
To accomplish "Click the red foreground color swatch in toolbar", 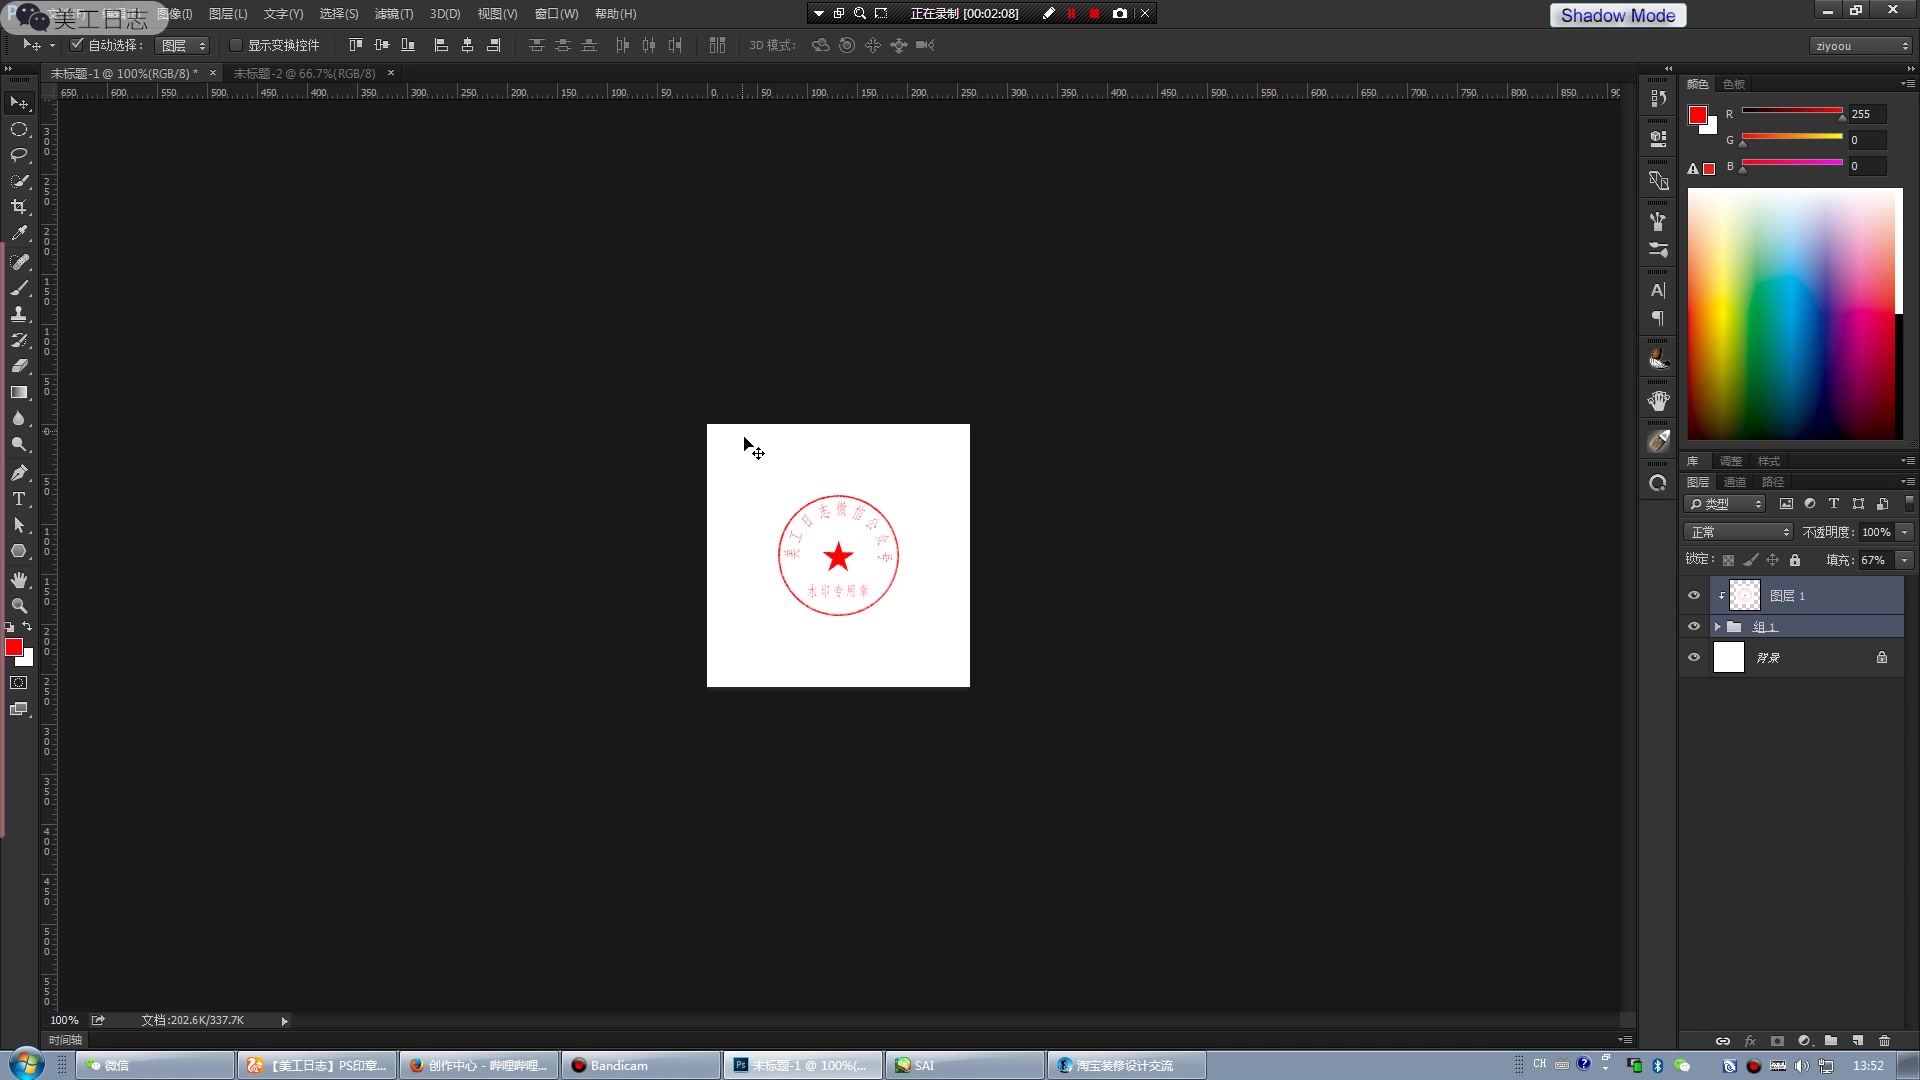I will click(13, 647).
